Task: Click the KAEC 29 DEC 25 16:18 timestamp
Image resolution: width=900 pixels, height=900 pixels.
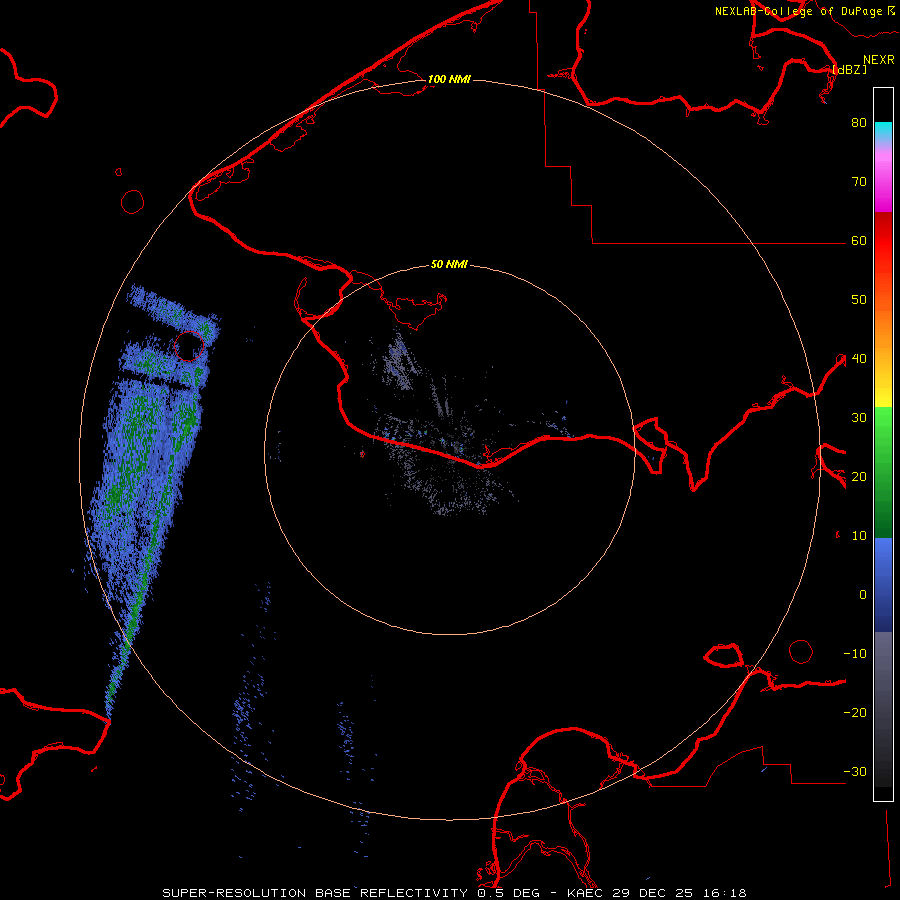Action: click(x=657, y=893)
